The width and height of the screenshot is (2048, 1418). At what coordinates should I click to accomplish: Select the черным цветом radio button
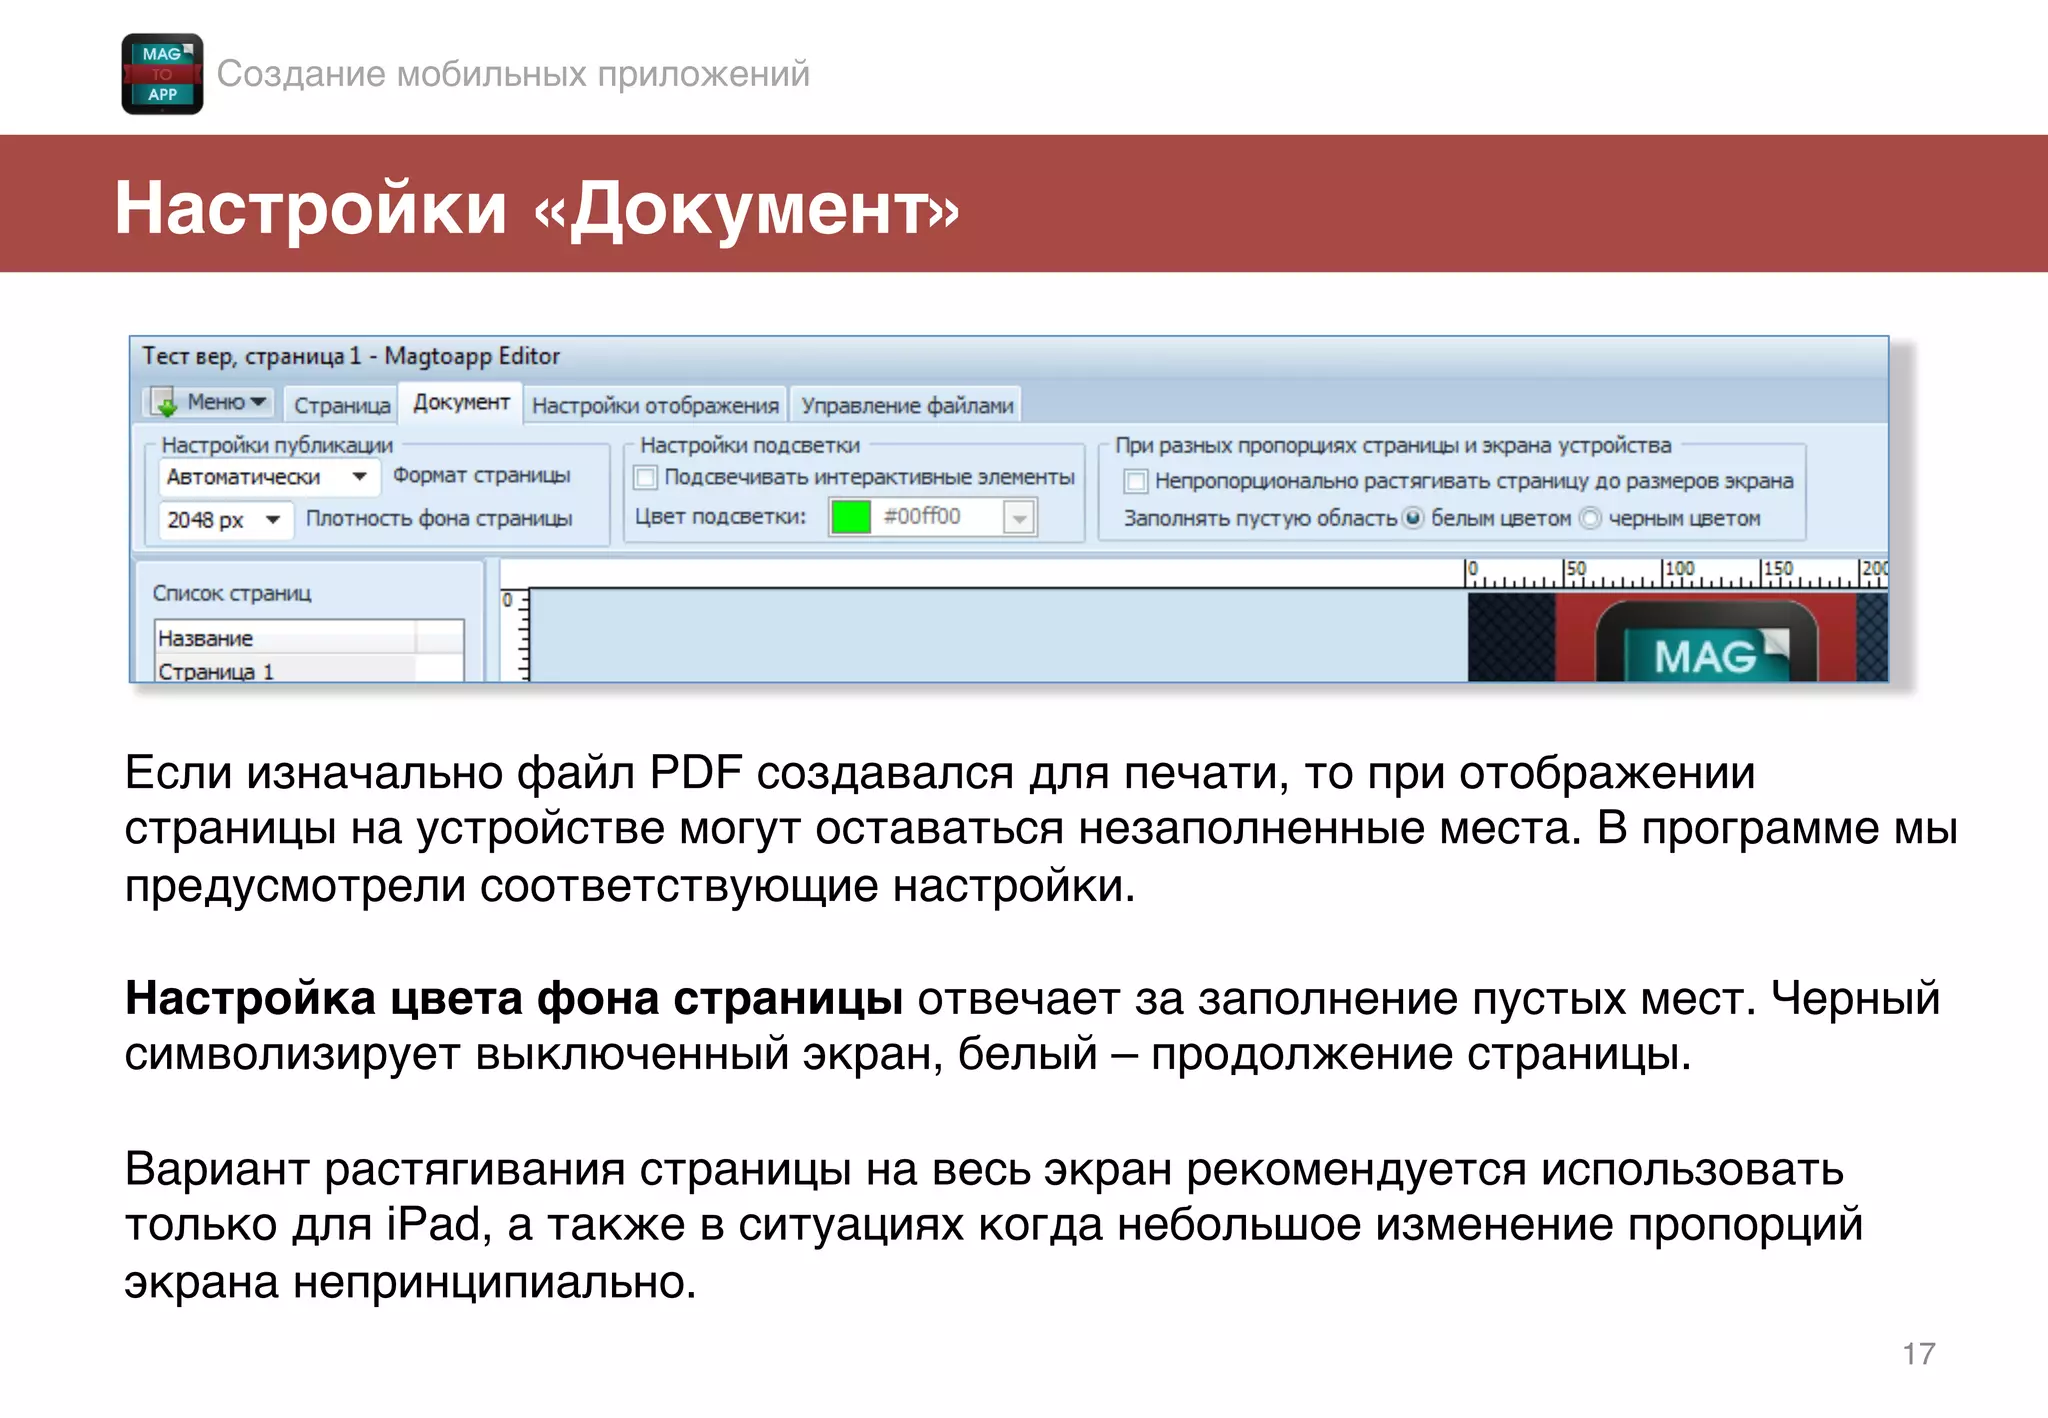[x=1590, y=518]
